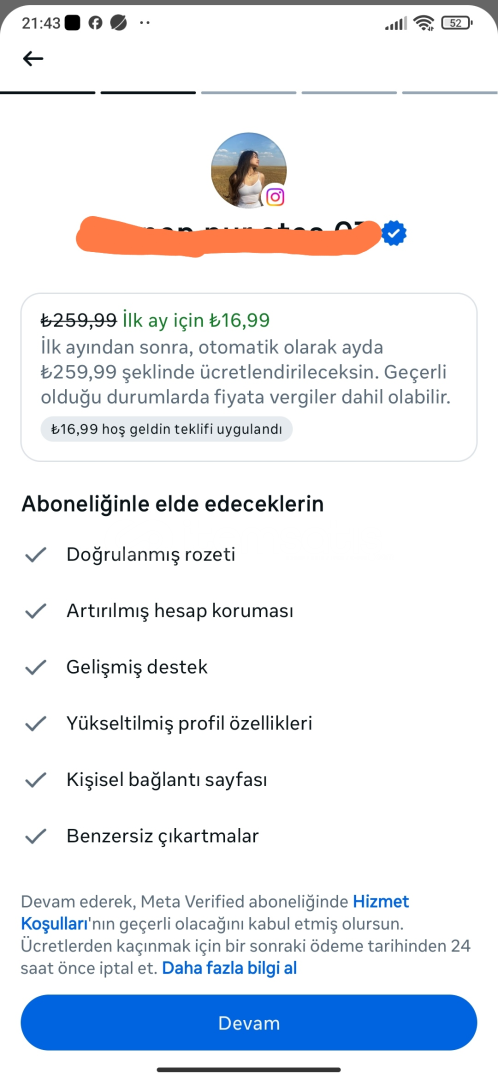
Task: Tap the pricing offer card
Action: pyautogui.click(x=249, y=377)
